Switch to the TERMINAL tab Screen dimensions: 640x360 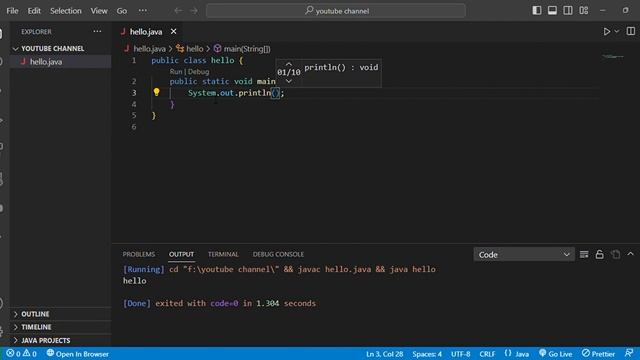223,254
